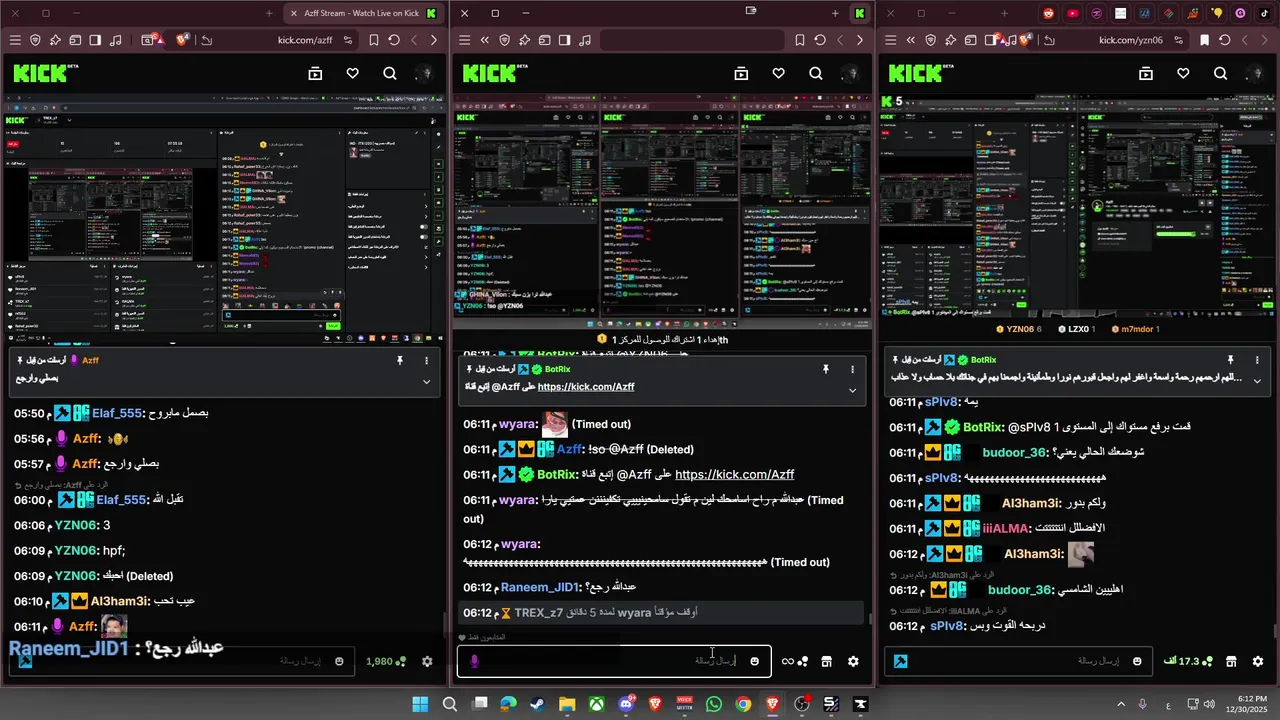The width and height of the screenshot is (1280, 720).
Task: Expand collapsed toolbar chevrons in middle browser
Action: click(x=485, y=40)
